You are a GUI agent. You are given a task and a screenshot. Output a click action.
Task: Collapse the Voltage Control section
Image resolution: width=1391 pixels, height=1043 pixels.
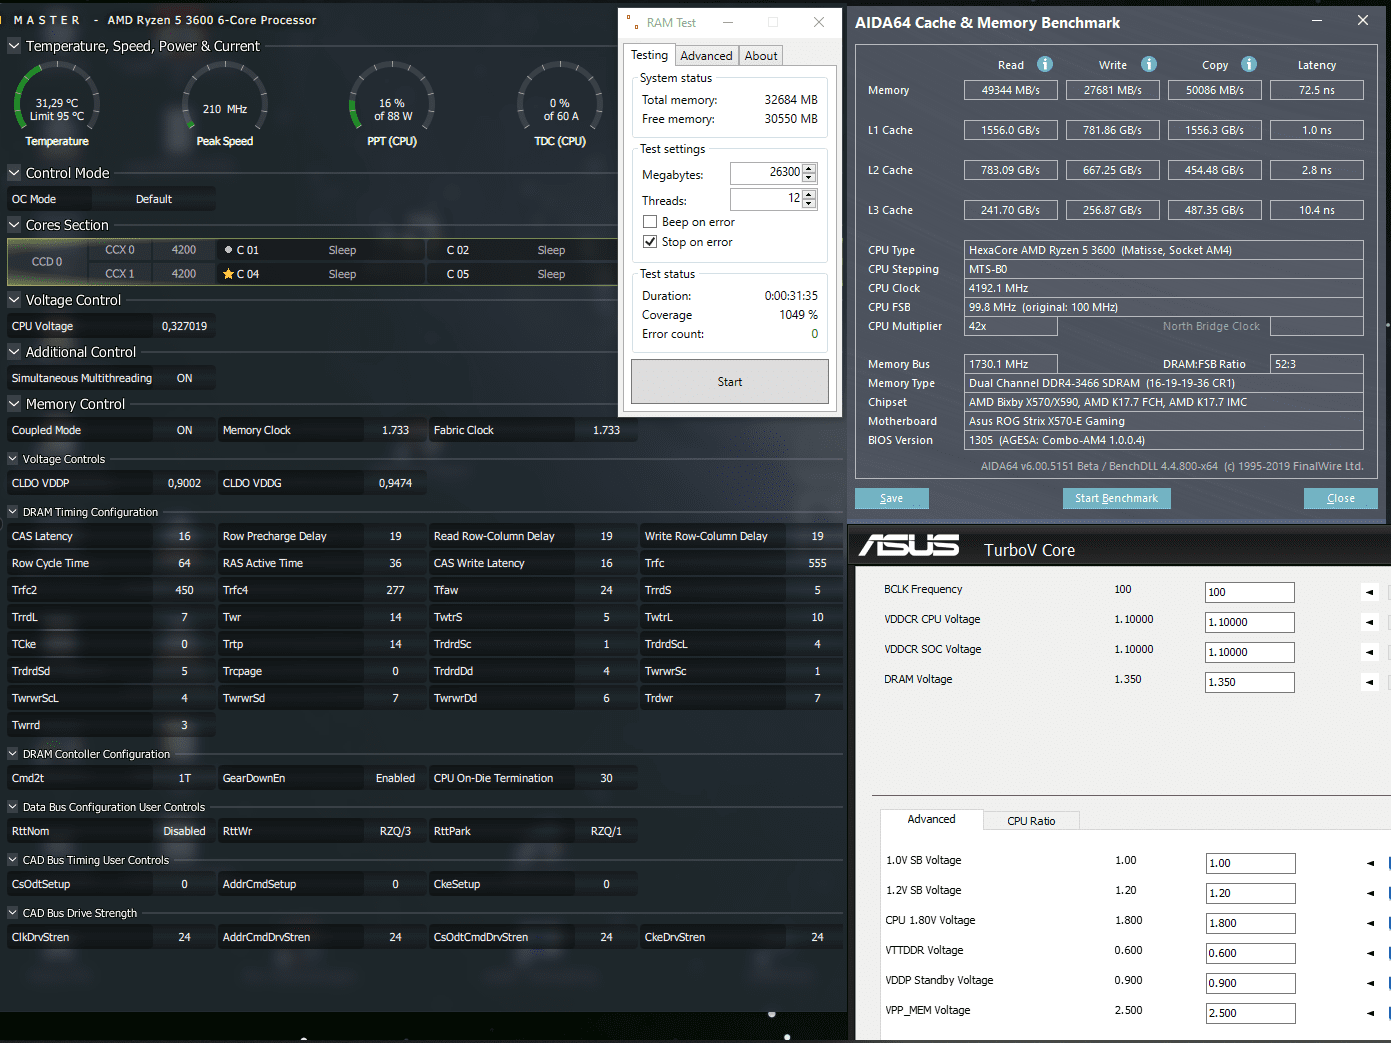click(14, 300)
